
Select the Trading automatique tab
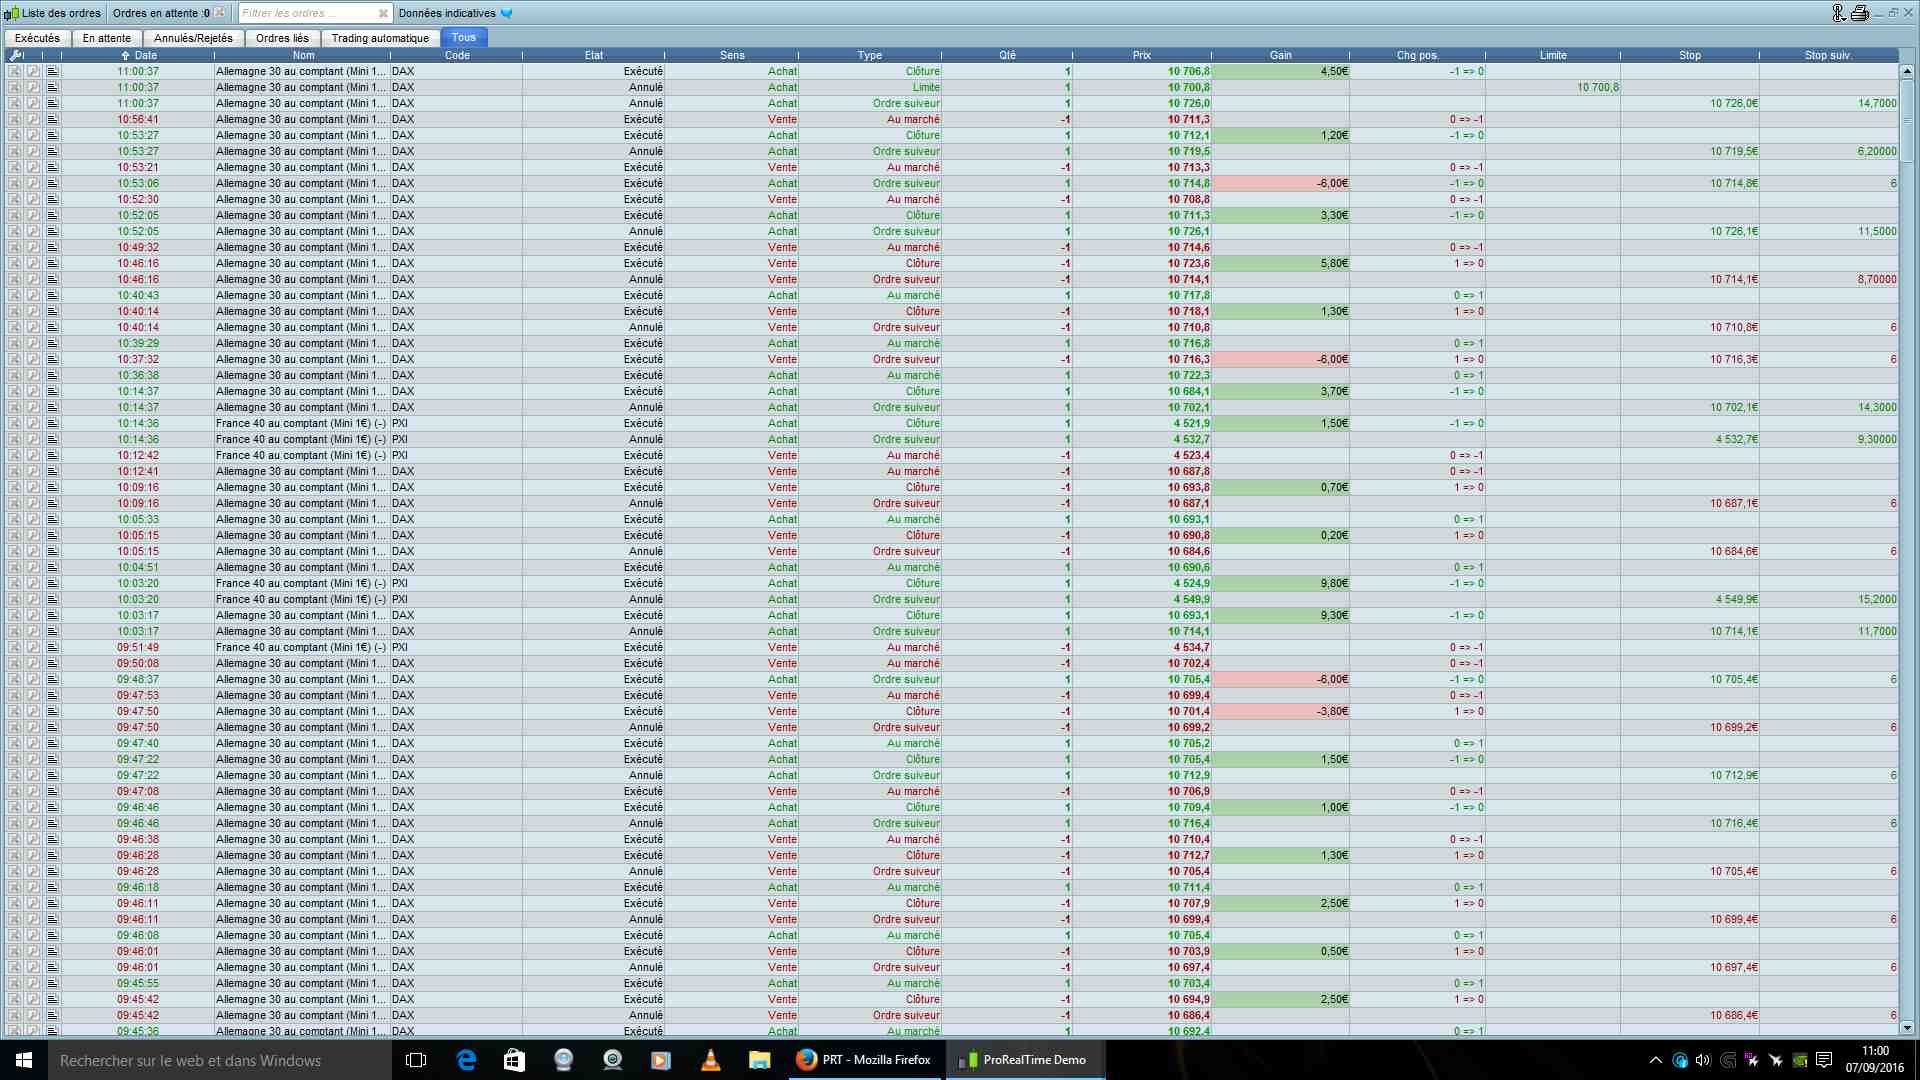click(380, 38)
